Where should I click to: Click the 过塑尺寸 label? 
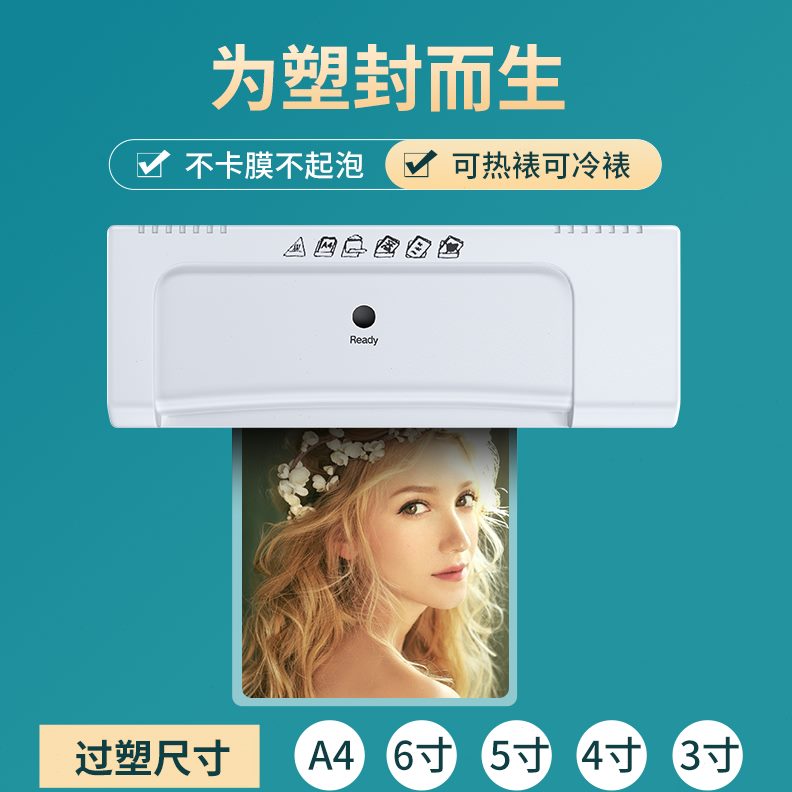150,756
